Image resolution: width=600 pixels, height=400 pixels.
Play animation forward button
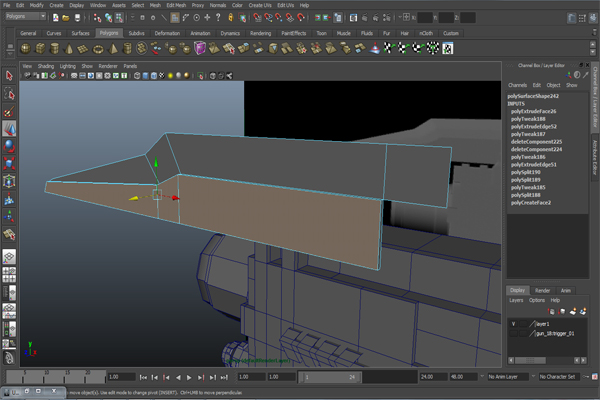tap(189, 377)
